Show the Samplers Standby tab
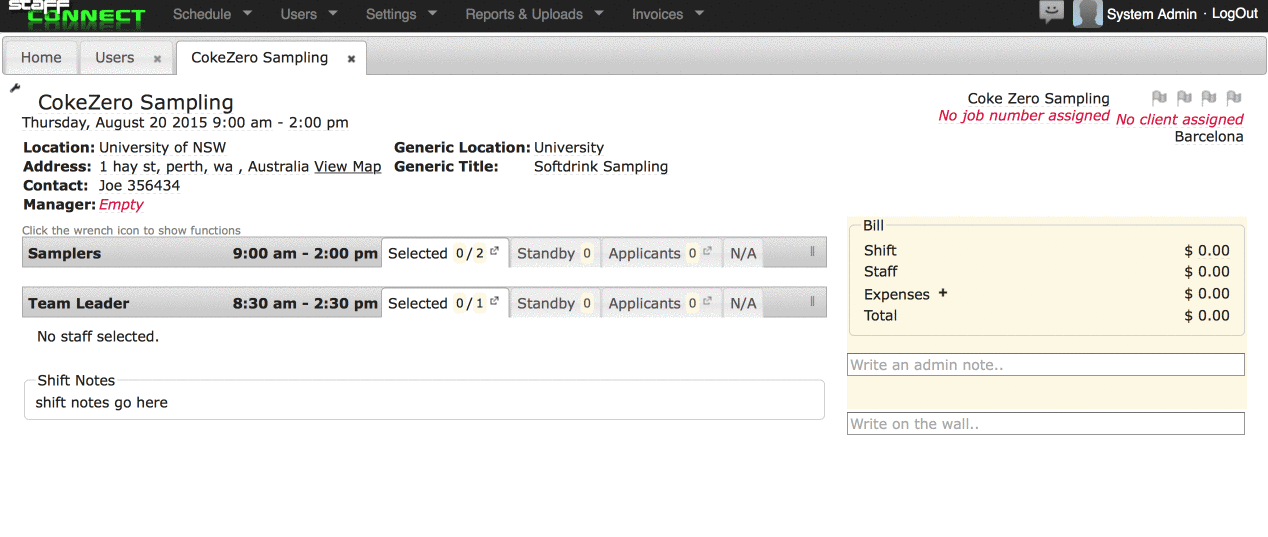The width and height of the screenshot is (1268, 537). click(555, 253)
